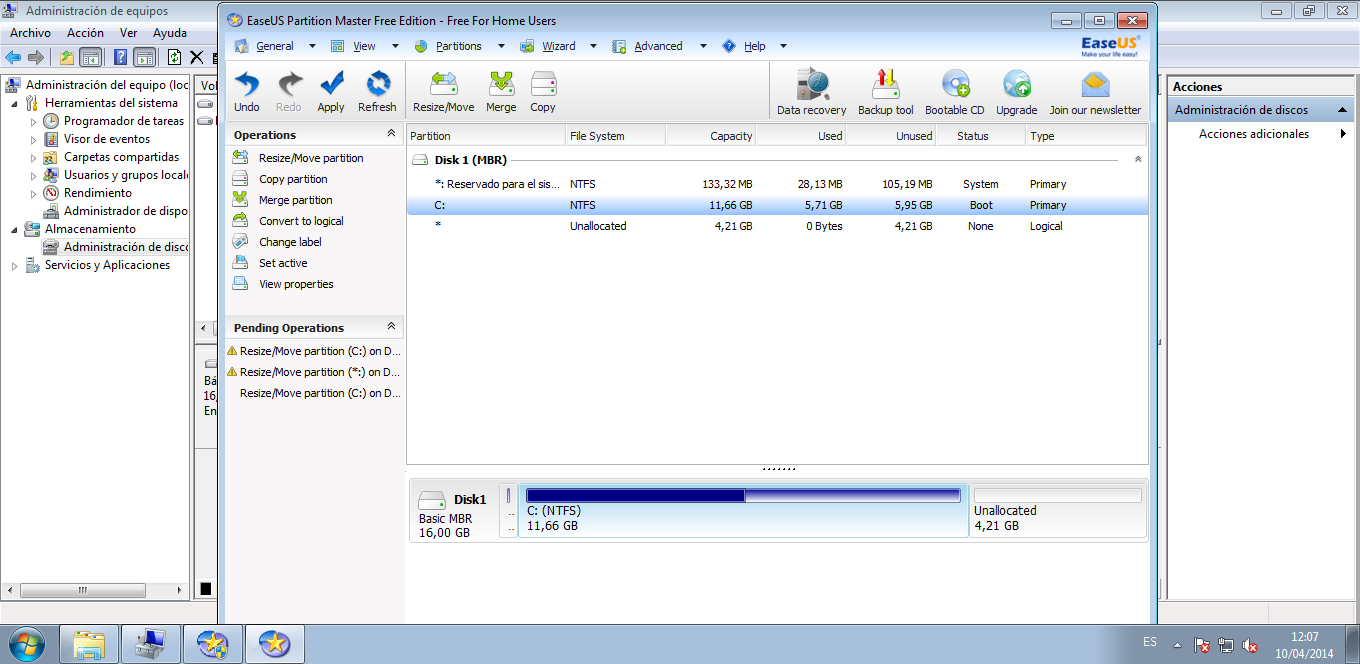Open Archivo menu in Administración de equipos

tap(30, 33)
